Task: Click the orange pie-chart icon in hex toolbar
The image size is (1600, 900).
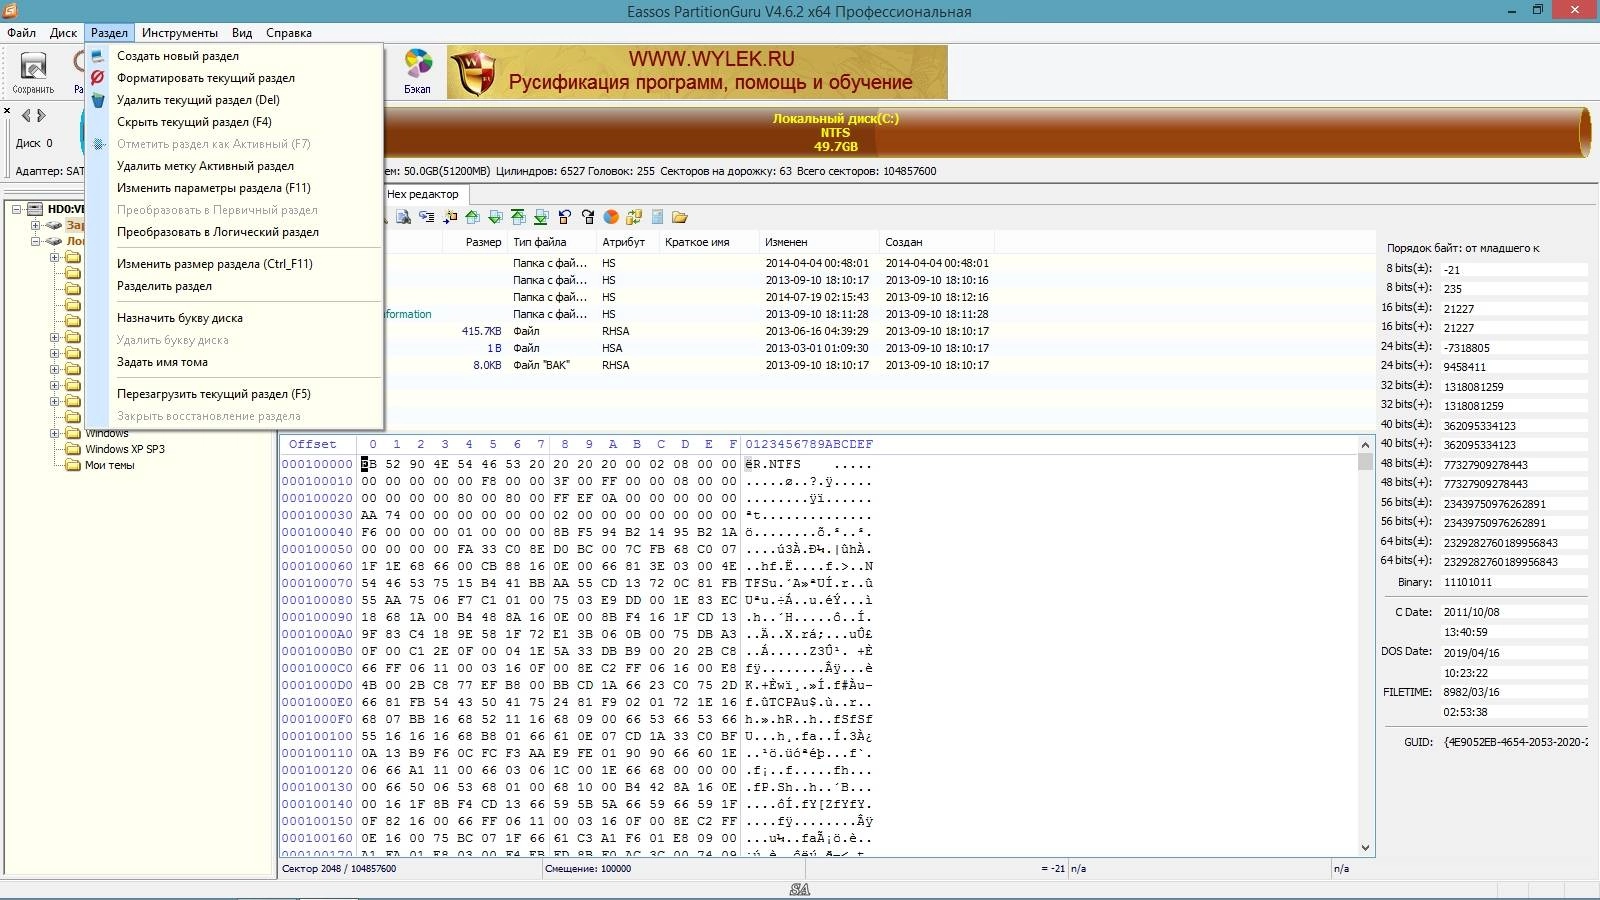Action: coord(611,217)
